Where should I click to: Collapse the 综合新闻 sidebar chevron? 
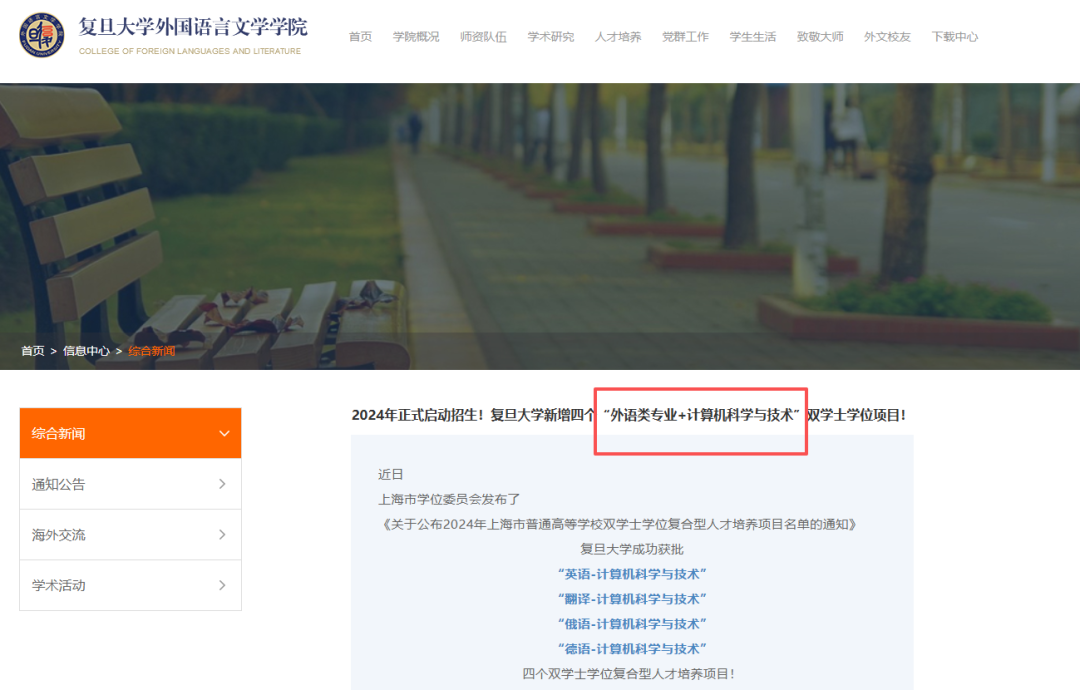[x=223, y=434]
